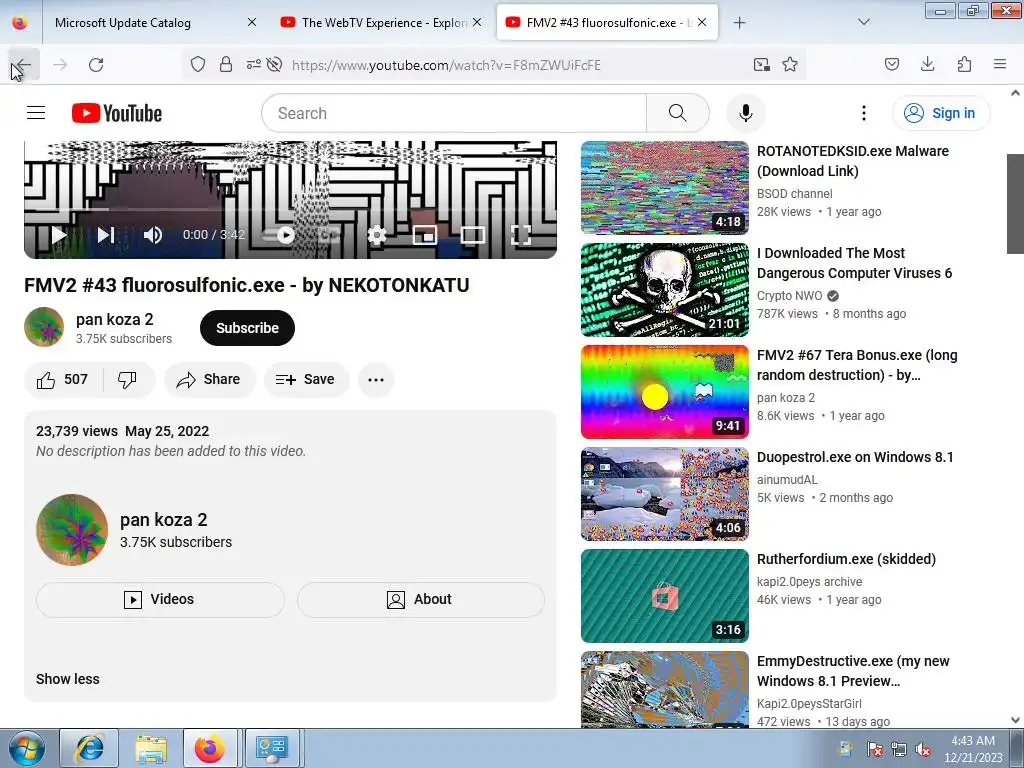Open ROTANOTEDKSID.exe Malware video thumbnail

pyautogui.click(x=665, y=188)
